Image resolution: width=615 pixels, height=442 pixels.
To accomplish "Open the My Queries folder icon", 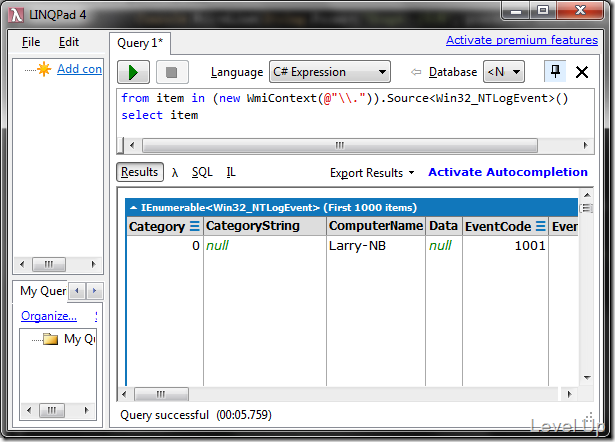I will click(x=50, y=339).
